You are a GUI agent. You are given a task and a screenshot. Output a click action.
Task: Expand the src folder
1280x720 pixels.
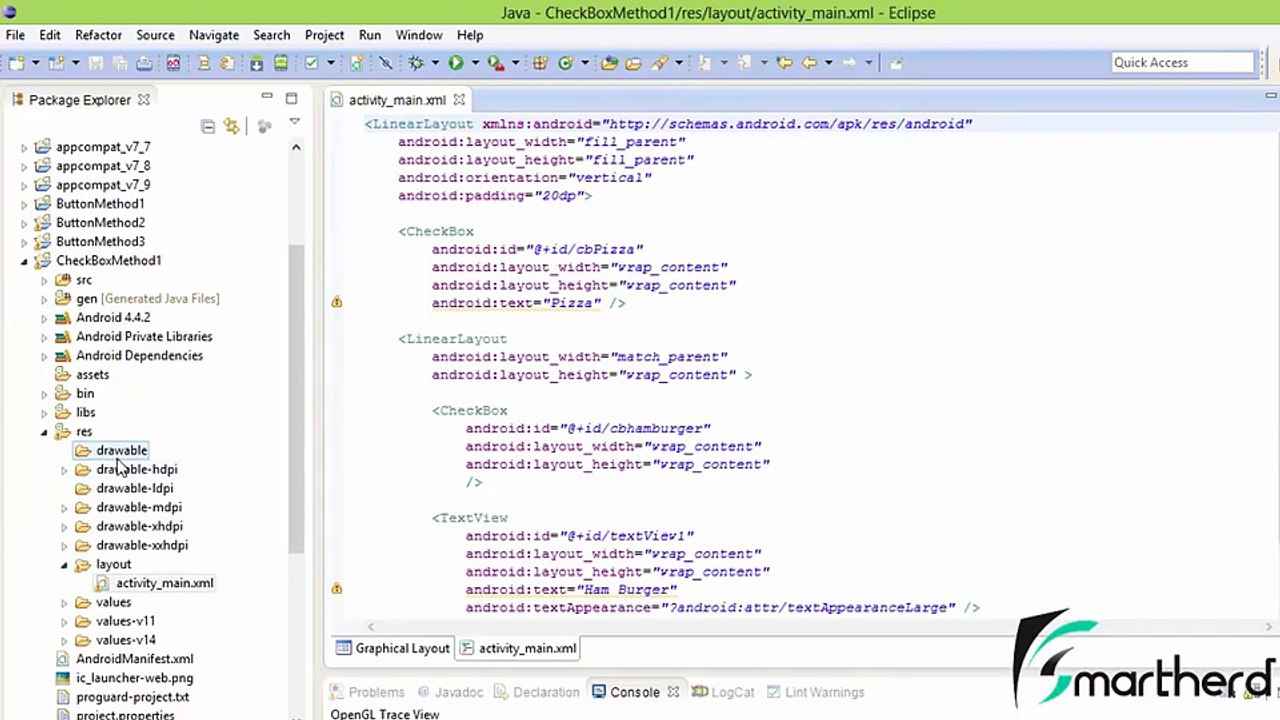[44, 280]
